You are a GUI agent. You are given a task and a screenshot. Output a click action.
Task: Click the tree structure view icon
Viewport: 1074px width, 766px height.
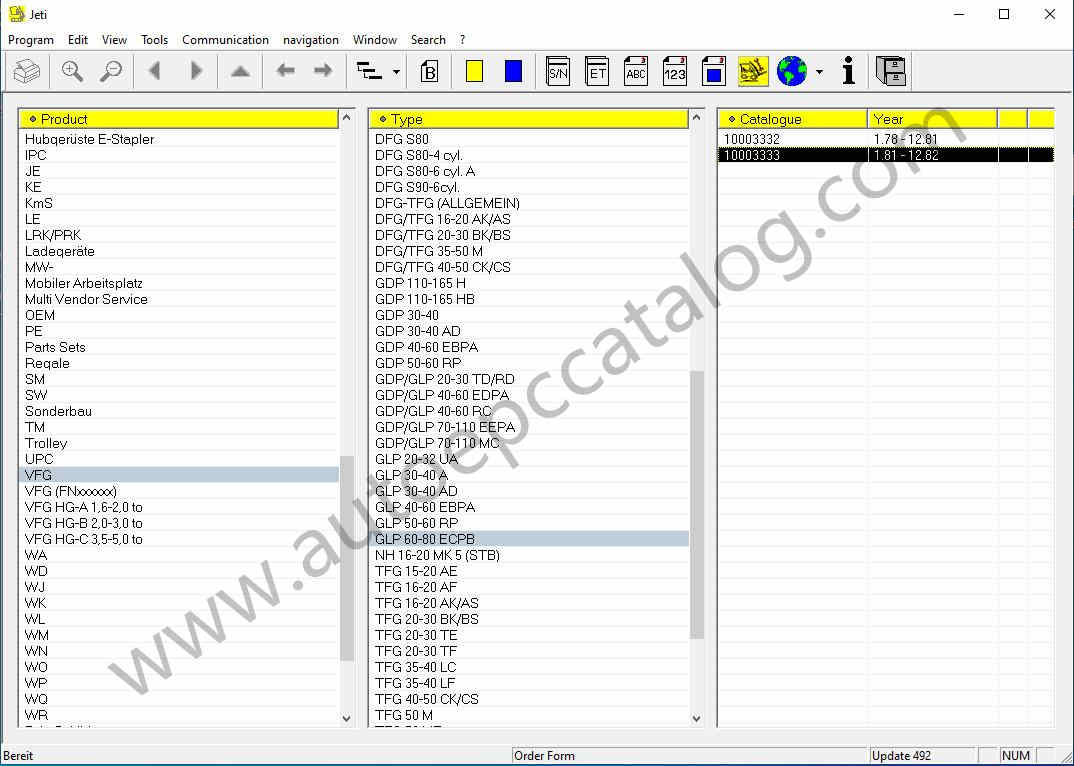[x=370, y=71]
